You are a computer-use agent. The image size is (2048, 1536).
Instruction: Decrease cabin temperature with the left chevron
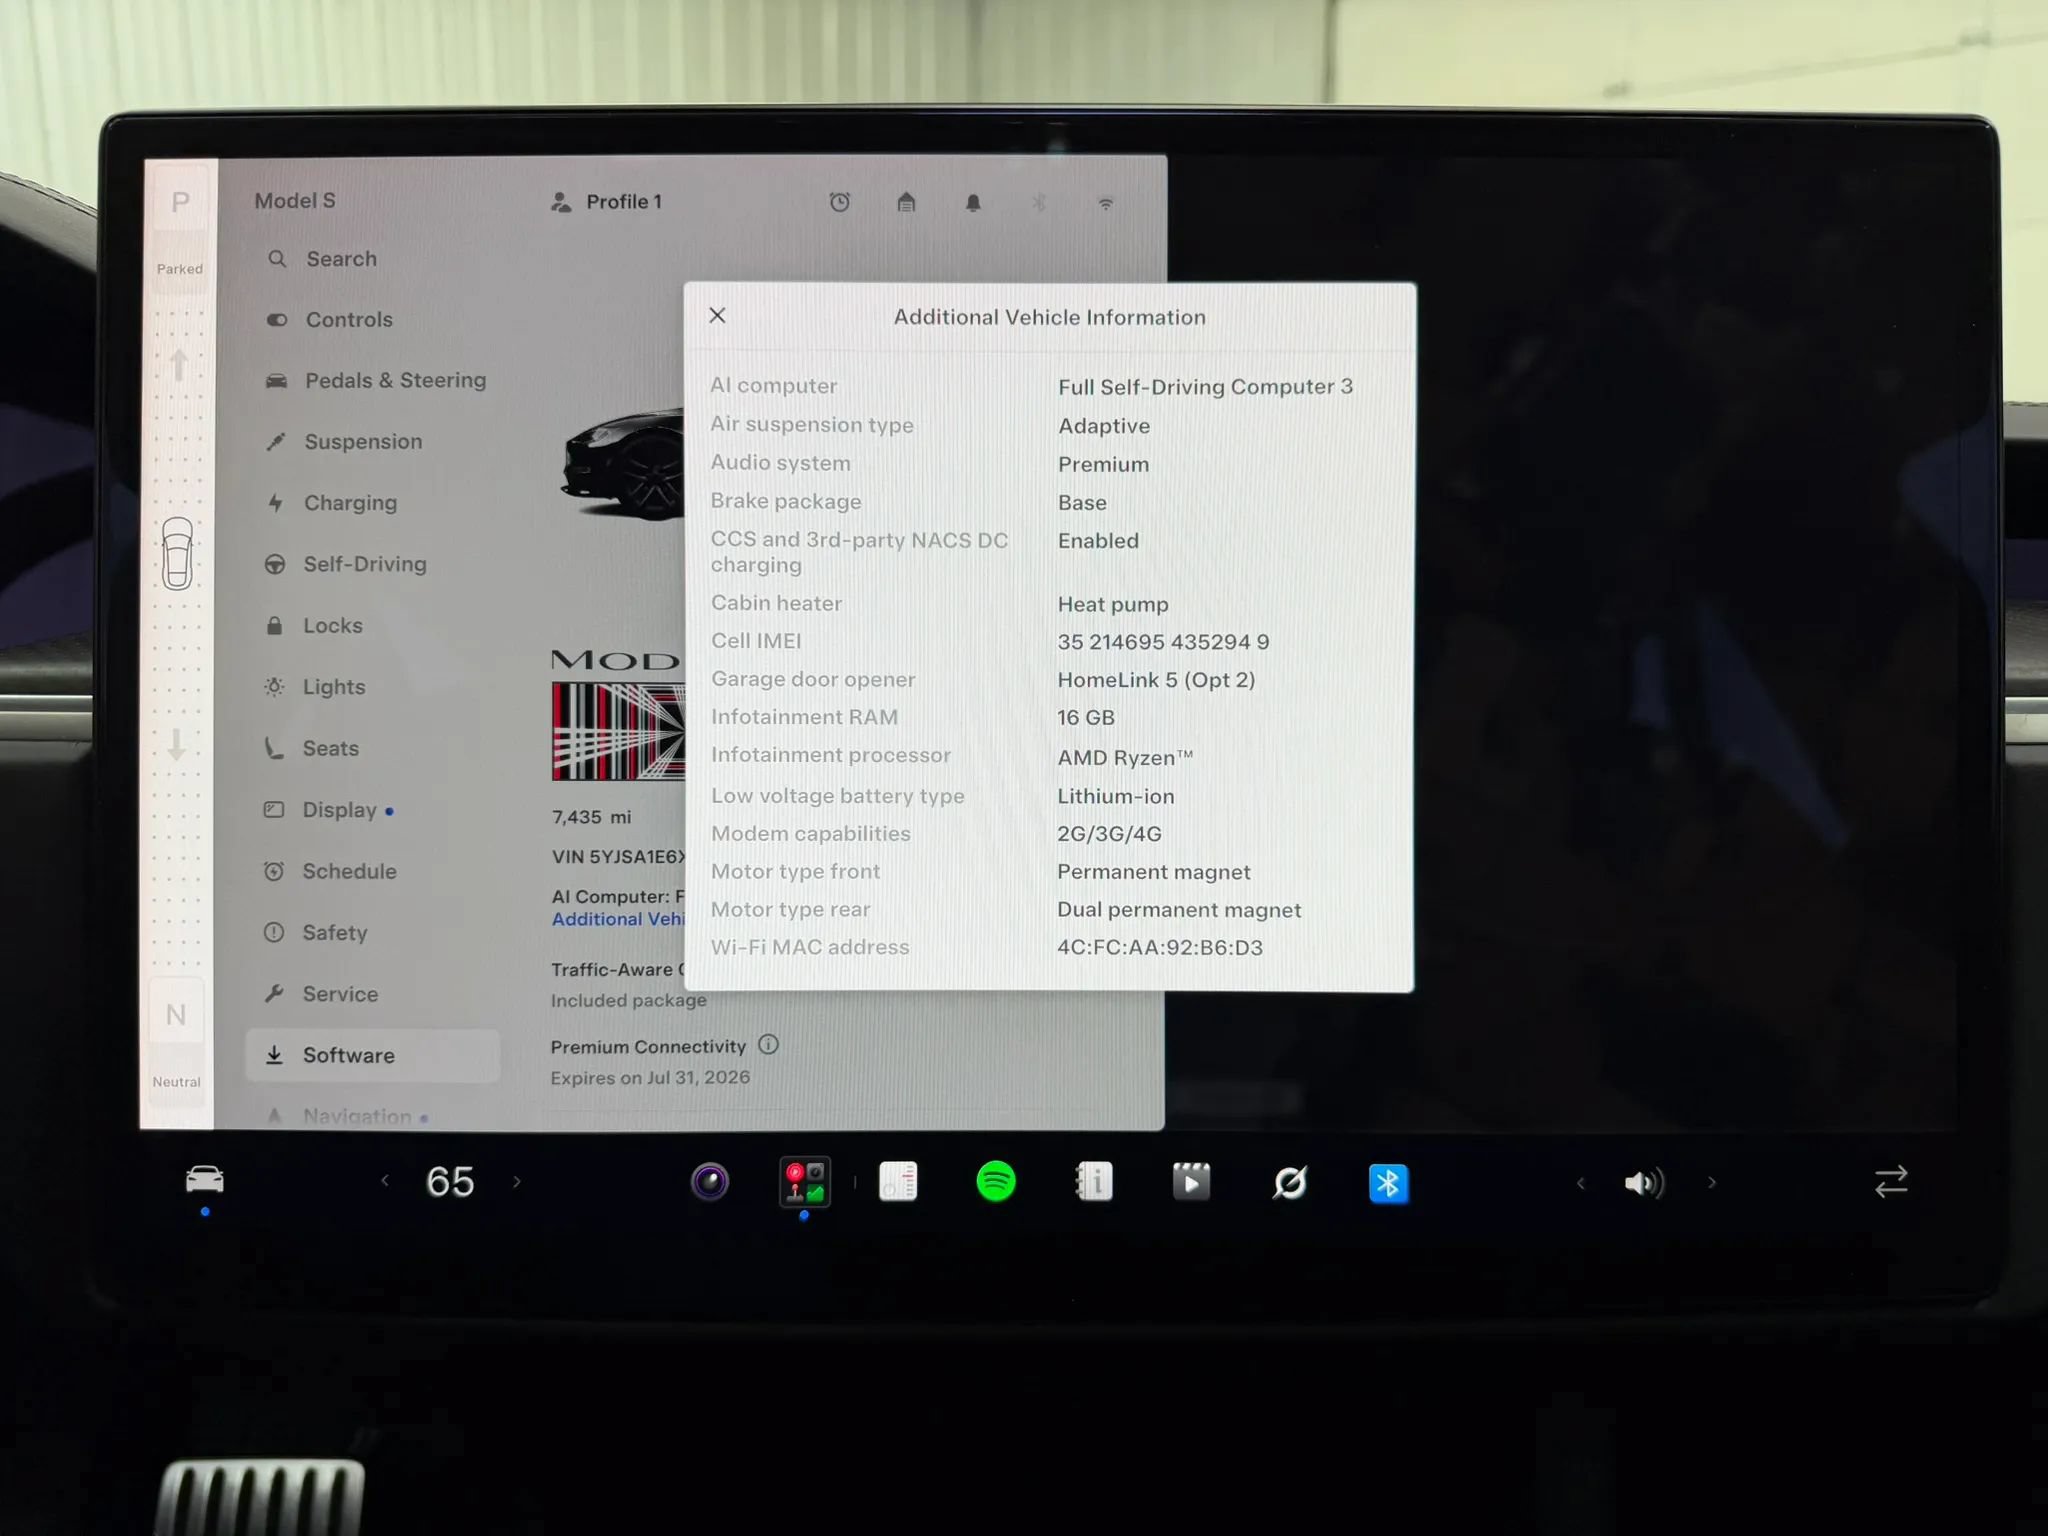(x=385, y=1181)
